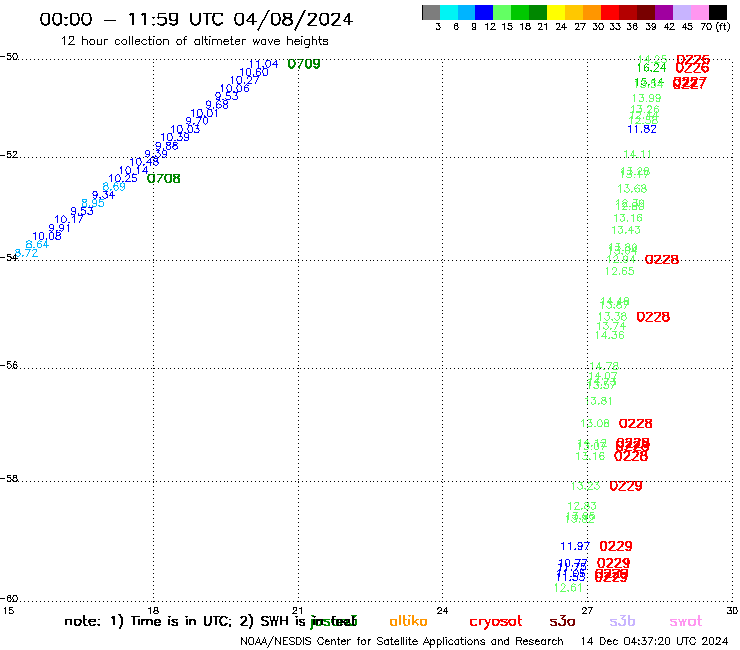740x650 pixels.
Task: Click the red '0229' next to 13.23
Action: click(626, 486)
